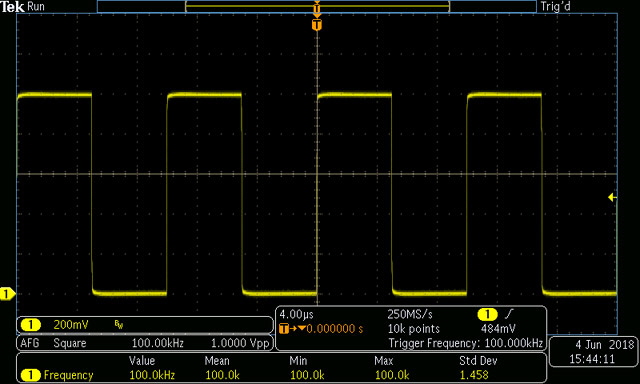Viewport: 640px width, 384px height.
Task: Click the trigger source channel 1 badge
Action: click(x=487, y=315)
